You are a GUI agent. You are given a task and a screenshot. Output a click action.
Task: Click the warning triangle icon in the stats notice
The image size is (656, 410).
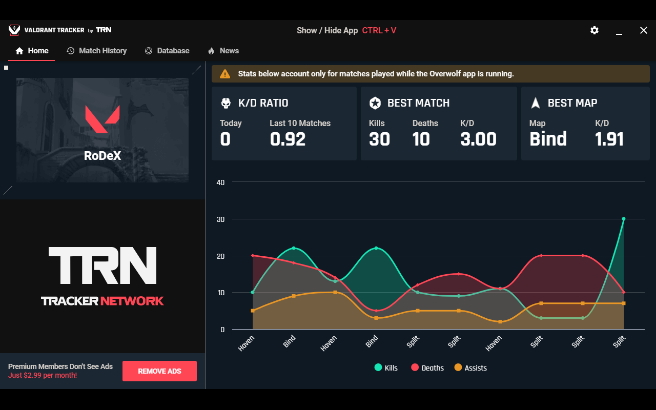(x=225, y=74)
